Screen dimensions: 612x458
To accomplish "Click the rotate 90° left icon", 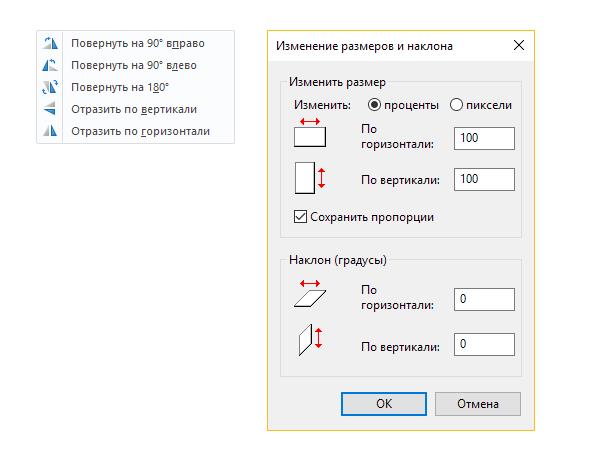I will point(50,66).
